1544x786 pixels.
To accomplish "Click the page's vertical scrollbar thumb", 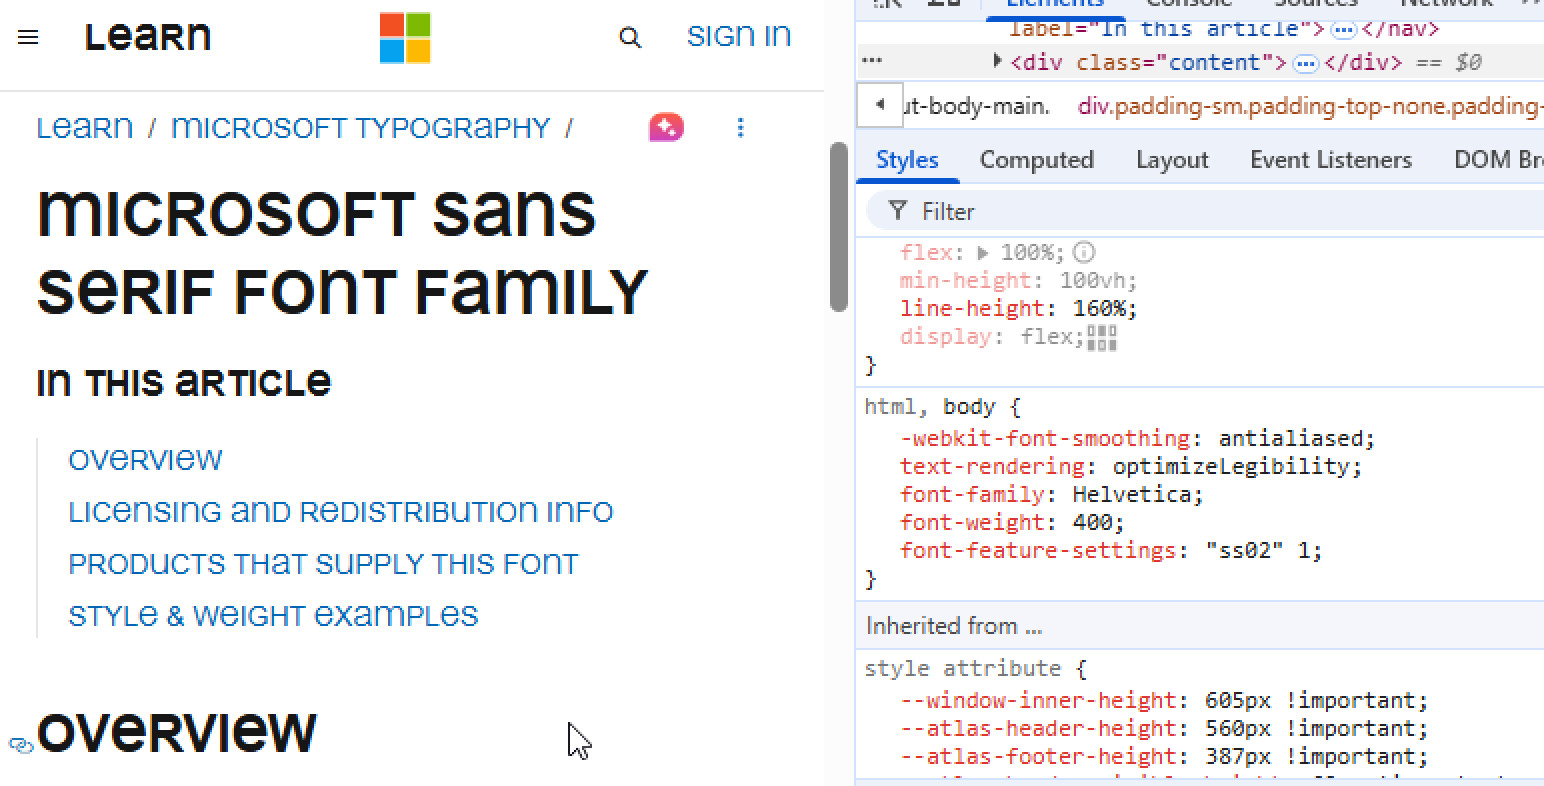I will (839, 227).
